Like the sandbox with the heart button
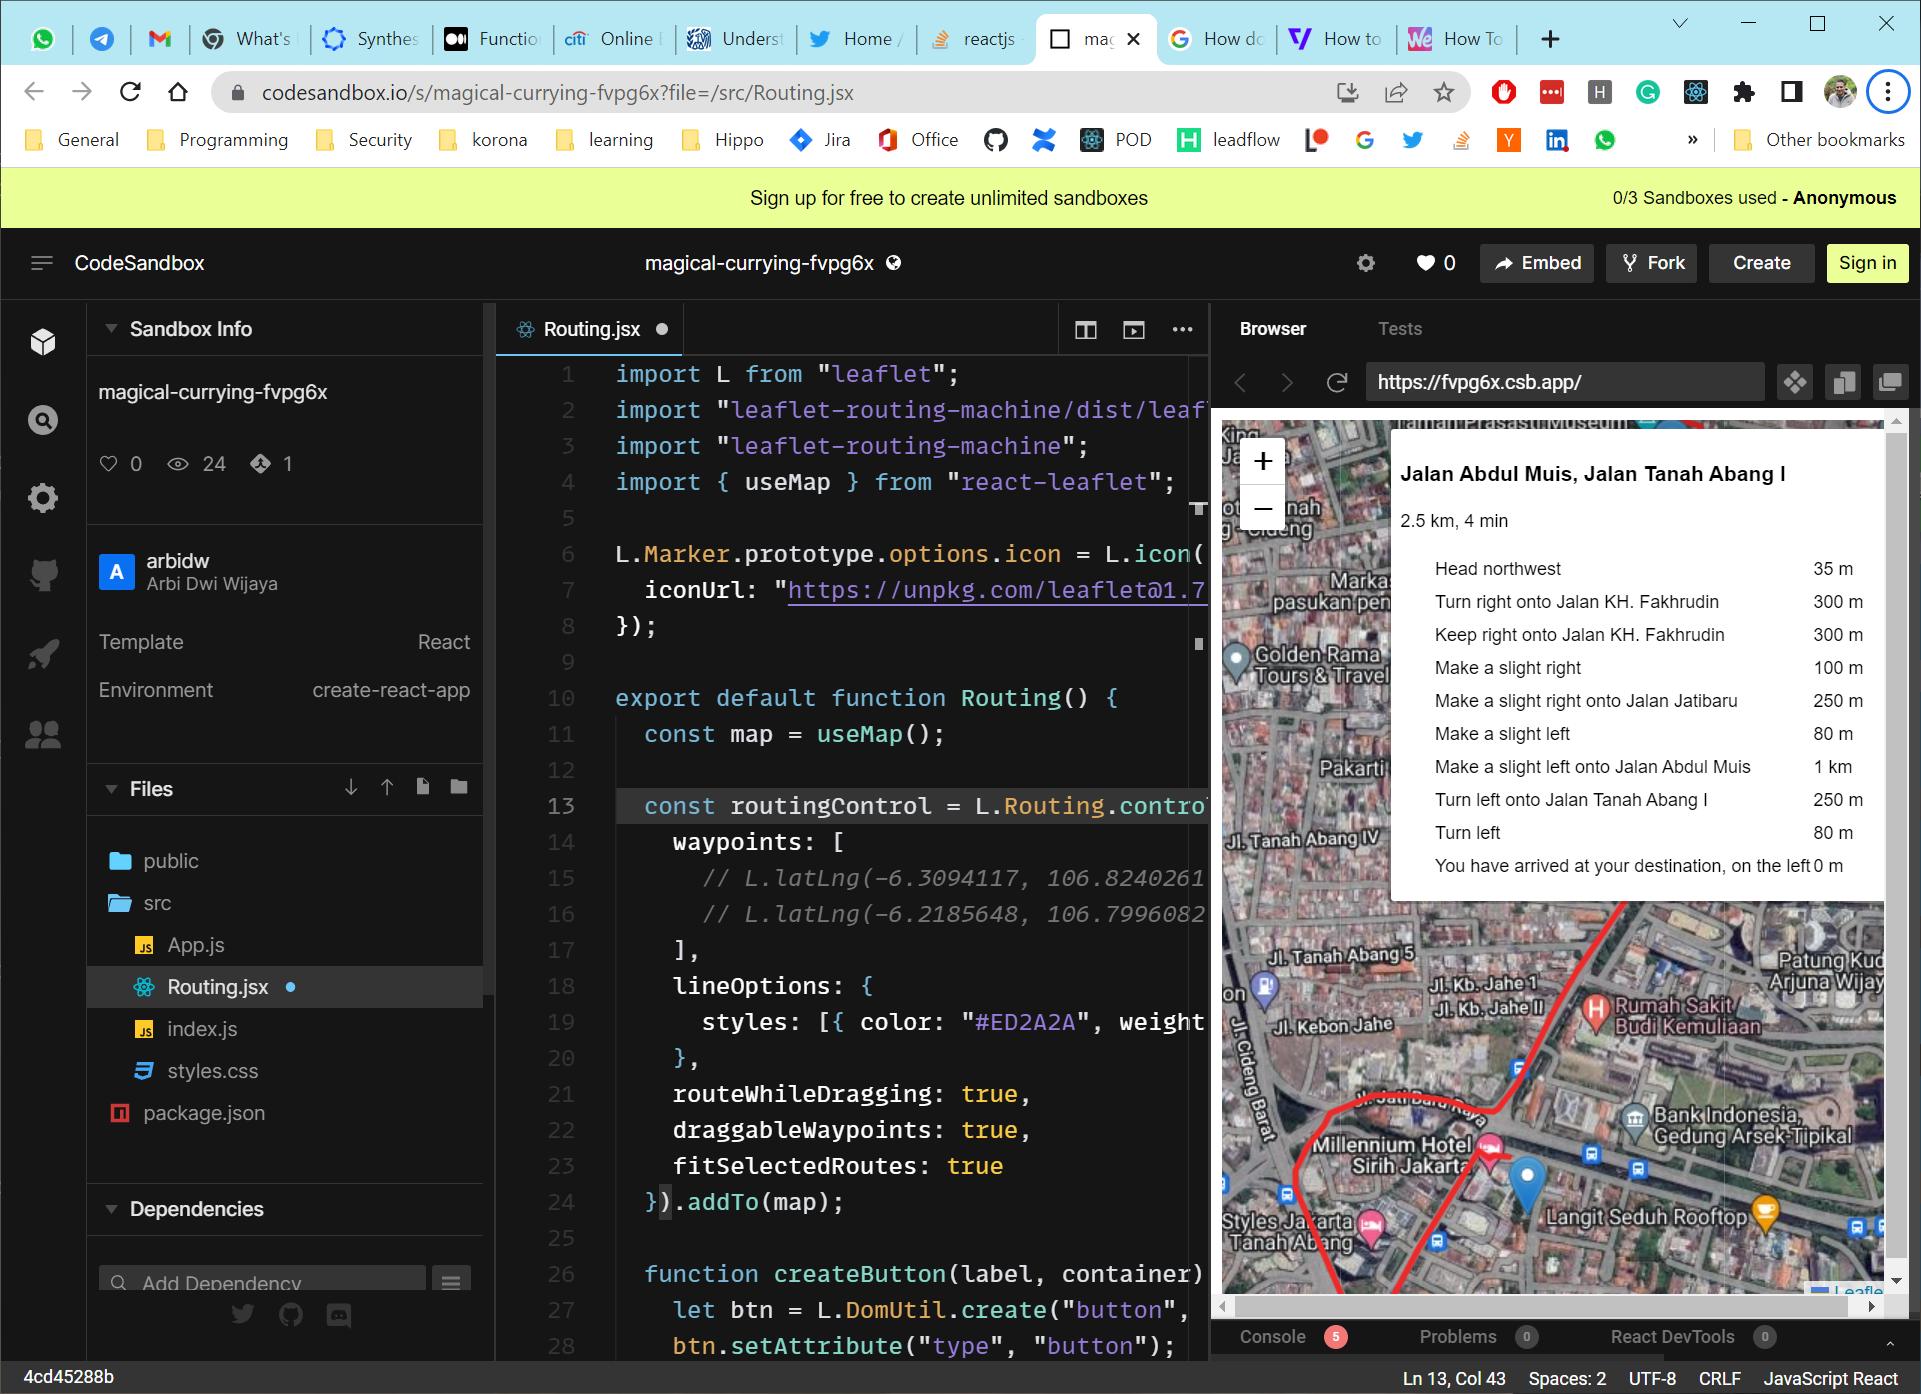This screenshot has width=1921, height=1394. (1435, 263)
